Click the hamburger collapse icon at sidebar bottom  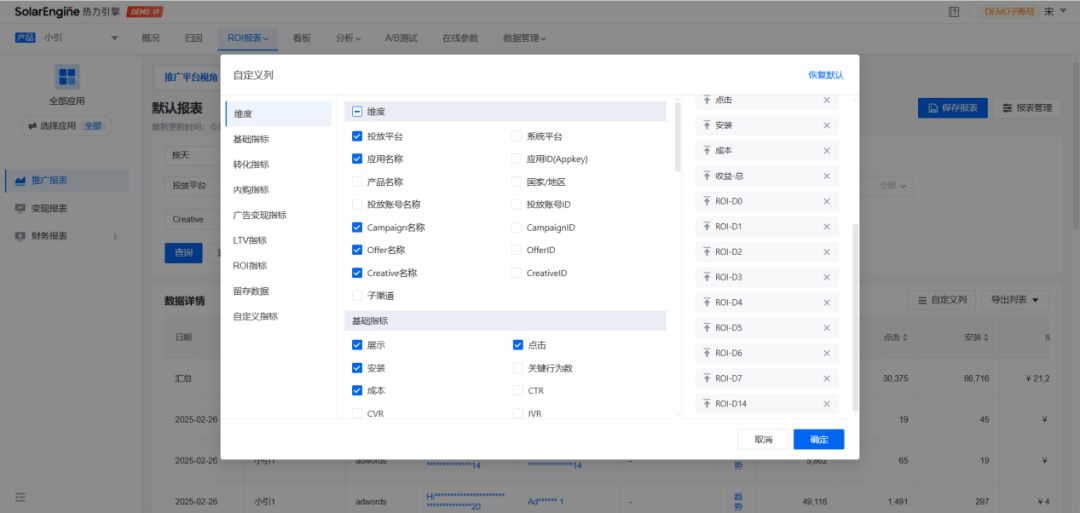coord(21,496)
